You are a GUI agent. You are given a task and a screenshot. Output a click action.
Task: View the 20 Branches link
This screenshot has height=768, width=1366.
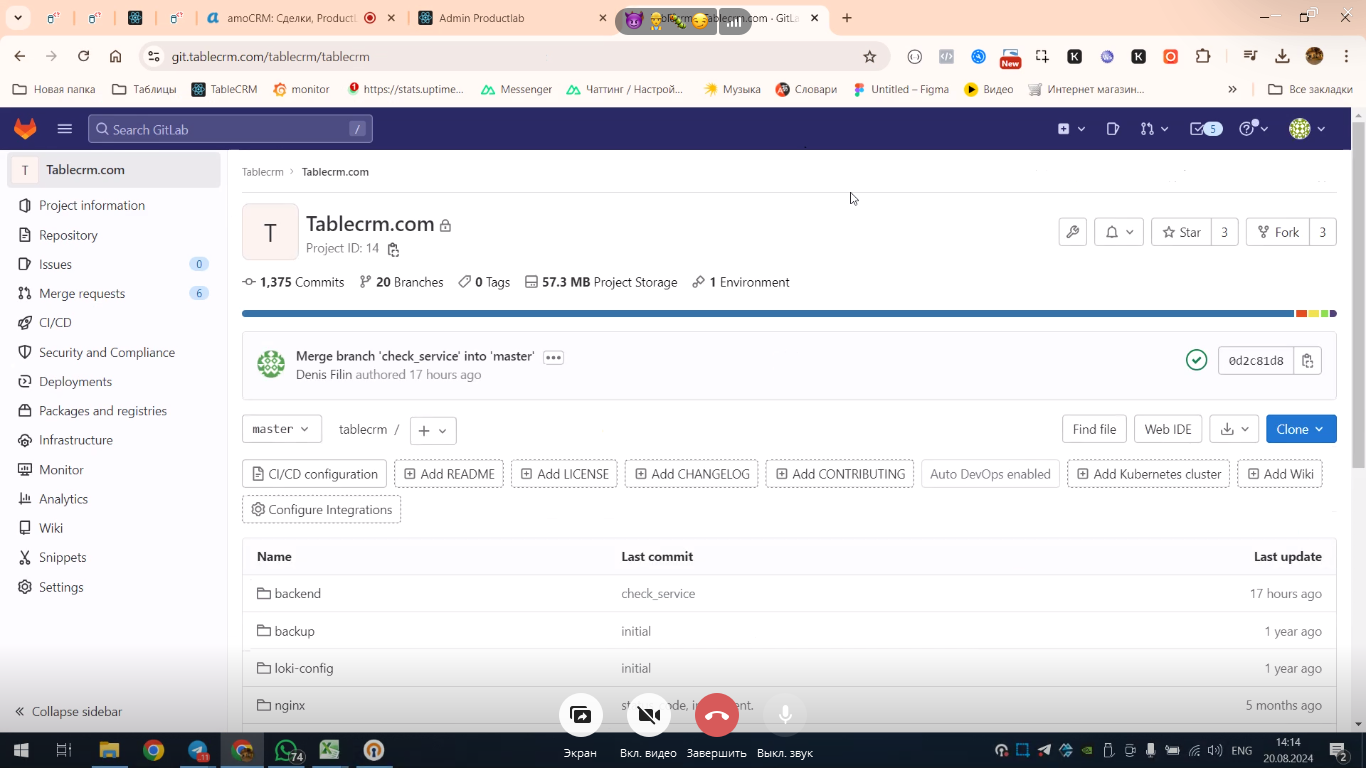coord(401,282)
